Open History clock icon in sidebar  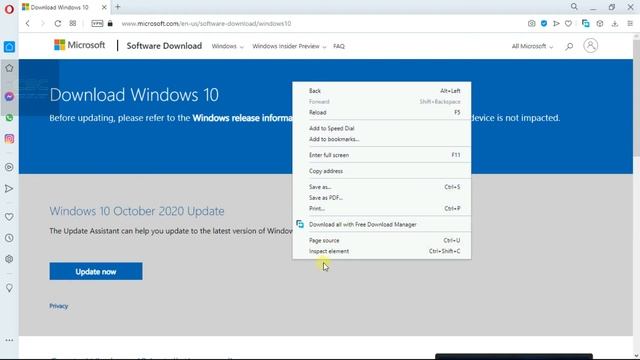[9, 238]
